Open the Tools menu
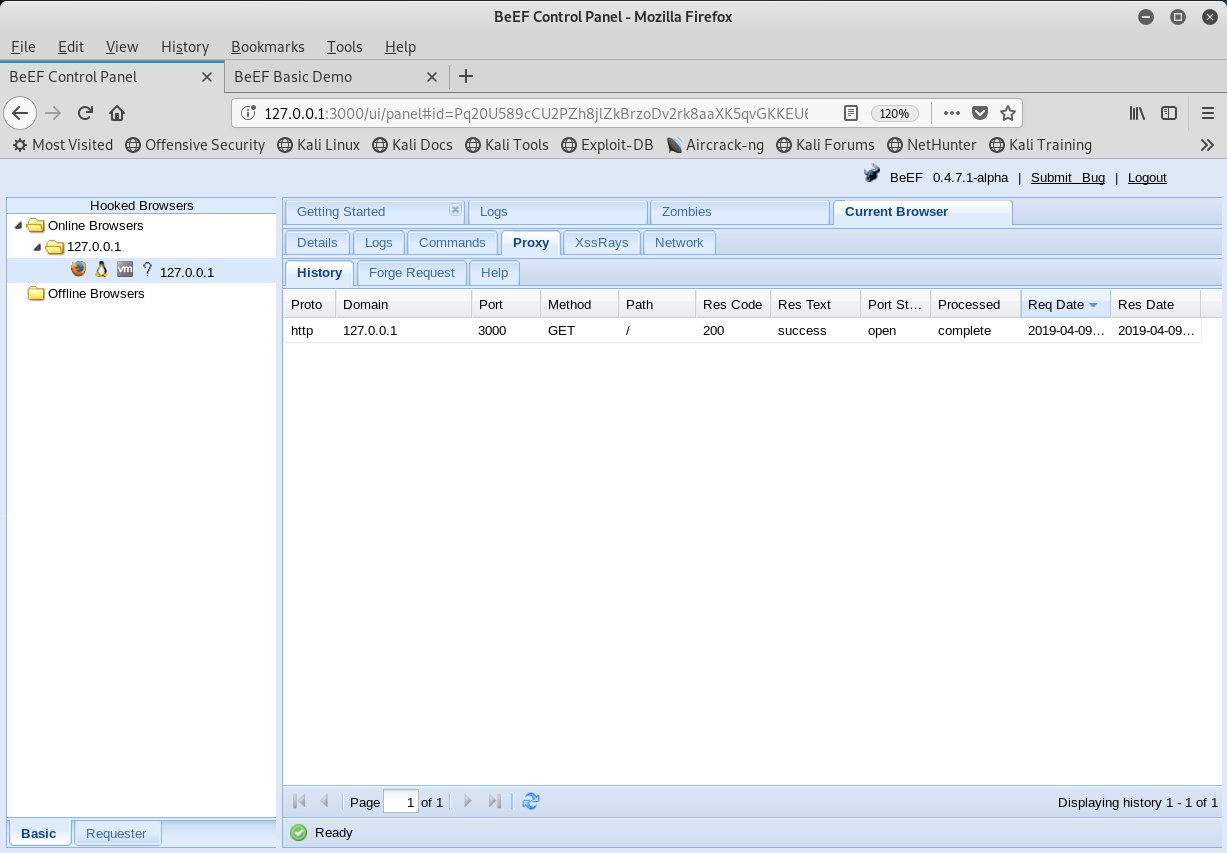The width and height of the screenshot is (1227, 853). tap(345, 47)
